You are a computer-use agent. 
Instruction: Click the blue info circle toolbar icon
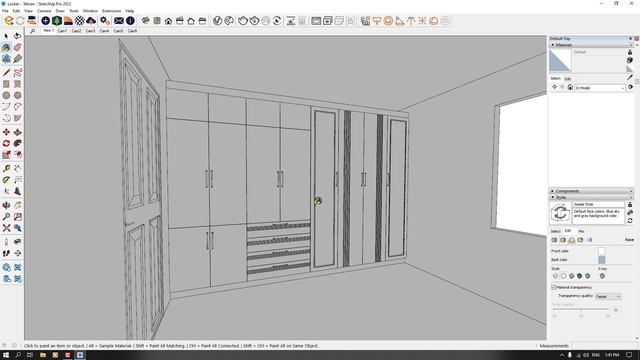coord(130,20)
